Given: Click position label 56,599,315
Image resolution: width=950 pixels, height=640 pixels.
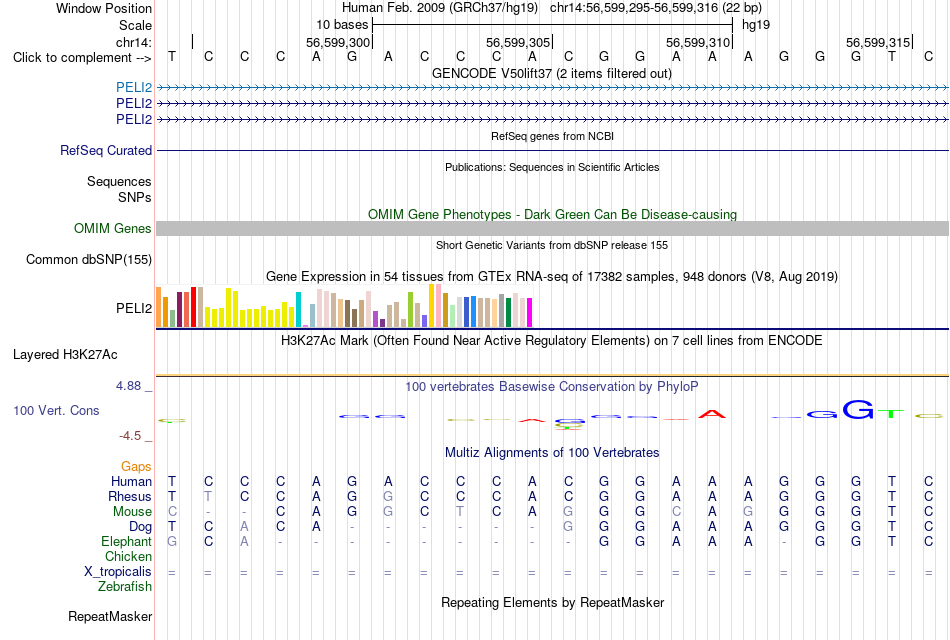Looking at the screenshot, I should [878, 42].
